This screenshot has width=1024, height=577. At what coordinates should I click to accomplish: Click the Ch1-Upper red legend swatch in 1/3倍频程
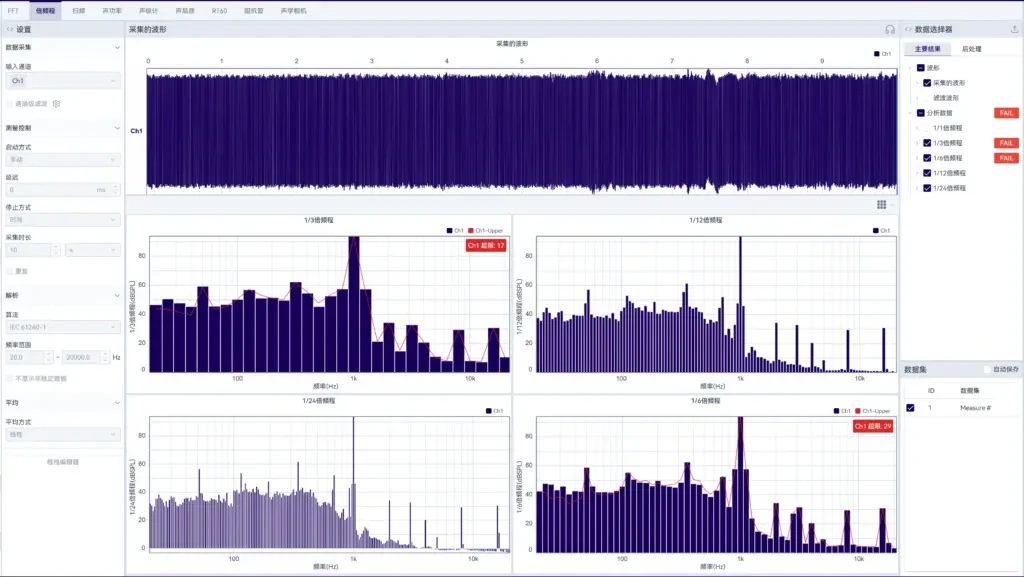tap(471, 230)
